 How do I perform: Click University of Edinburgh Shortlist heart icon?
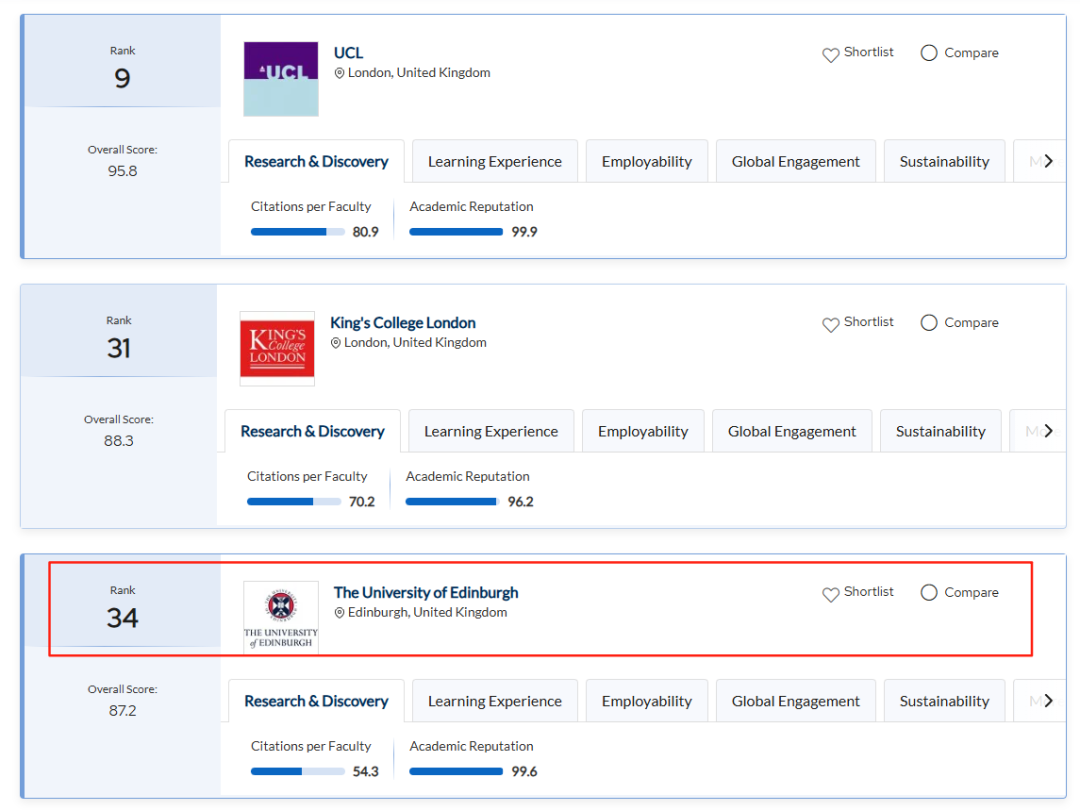click(x=831, y=594)
